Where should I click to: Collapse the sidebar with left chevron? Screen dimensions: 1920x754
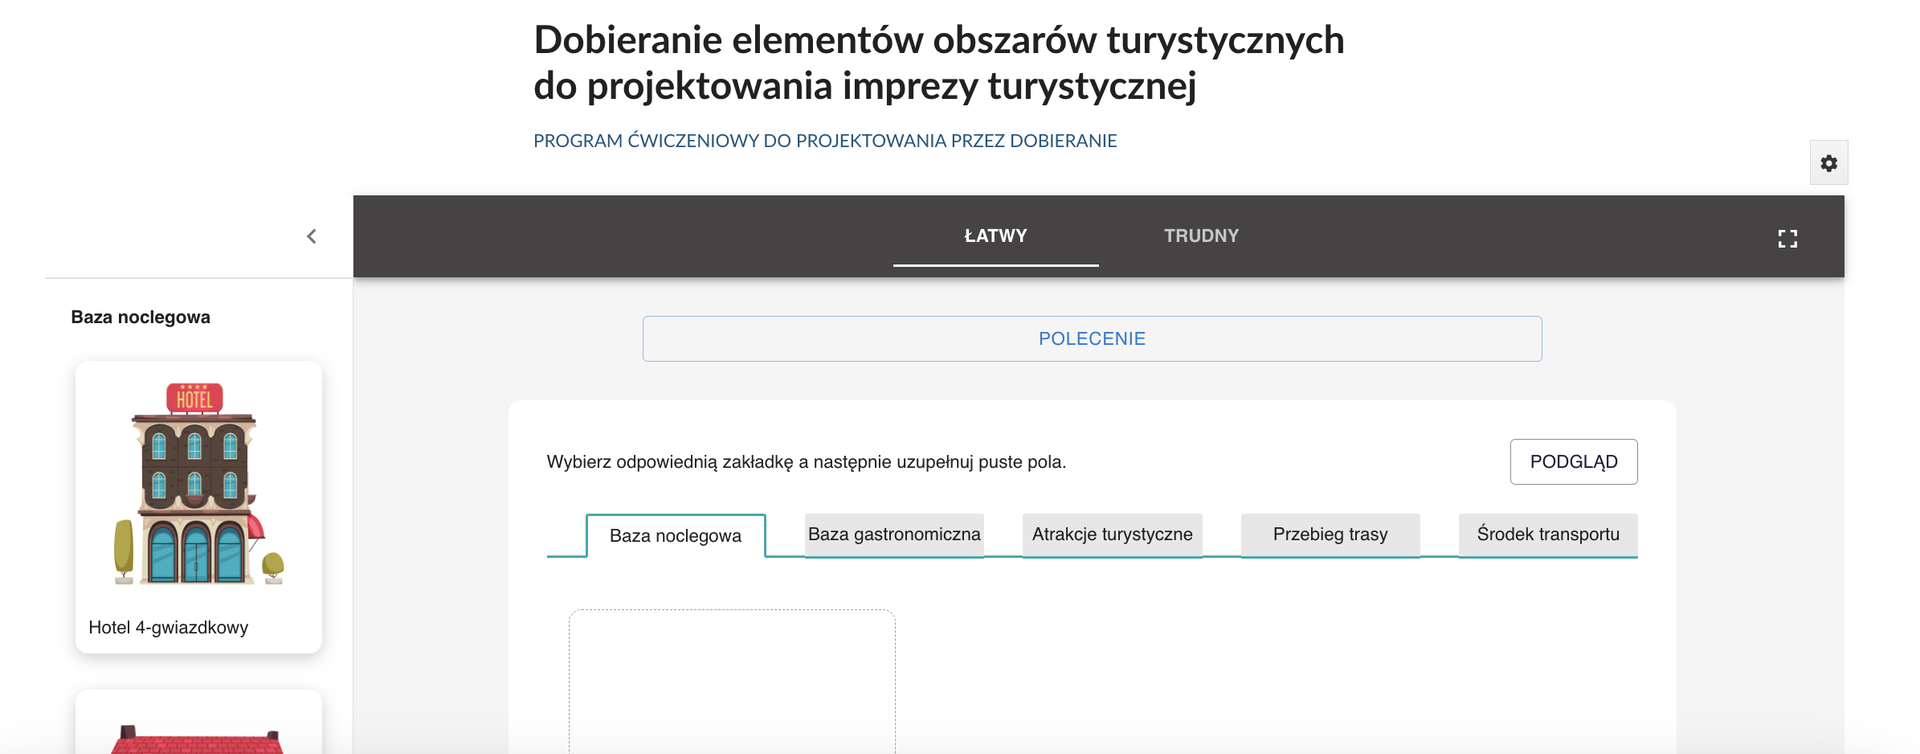[311, 236]
